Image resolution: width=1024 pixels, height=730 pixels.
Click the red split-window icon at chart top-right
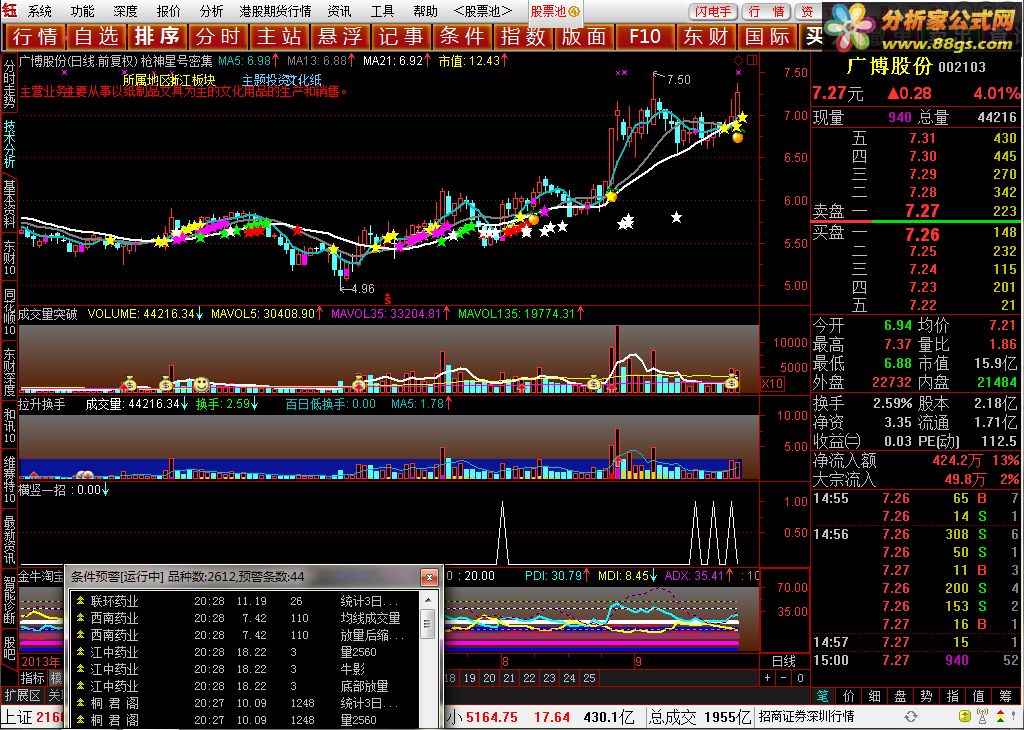click(752, 61)
